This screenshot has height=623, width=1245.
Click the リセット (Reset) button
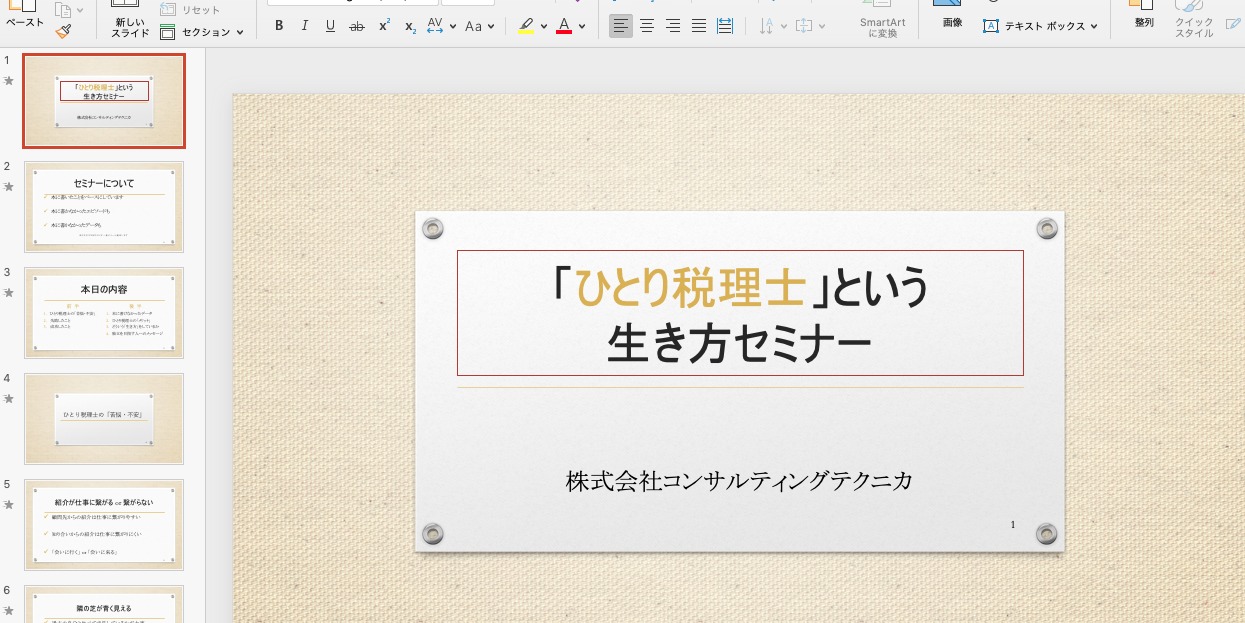tap(190, 9)
